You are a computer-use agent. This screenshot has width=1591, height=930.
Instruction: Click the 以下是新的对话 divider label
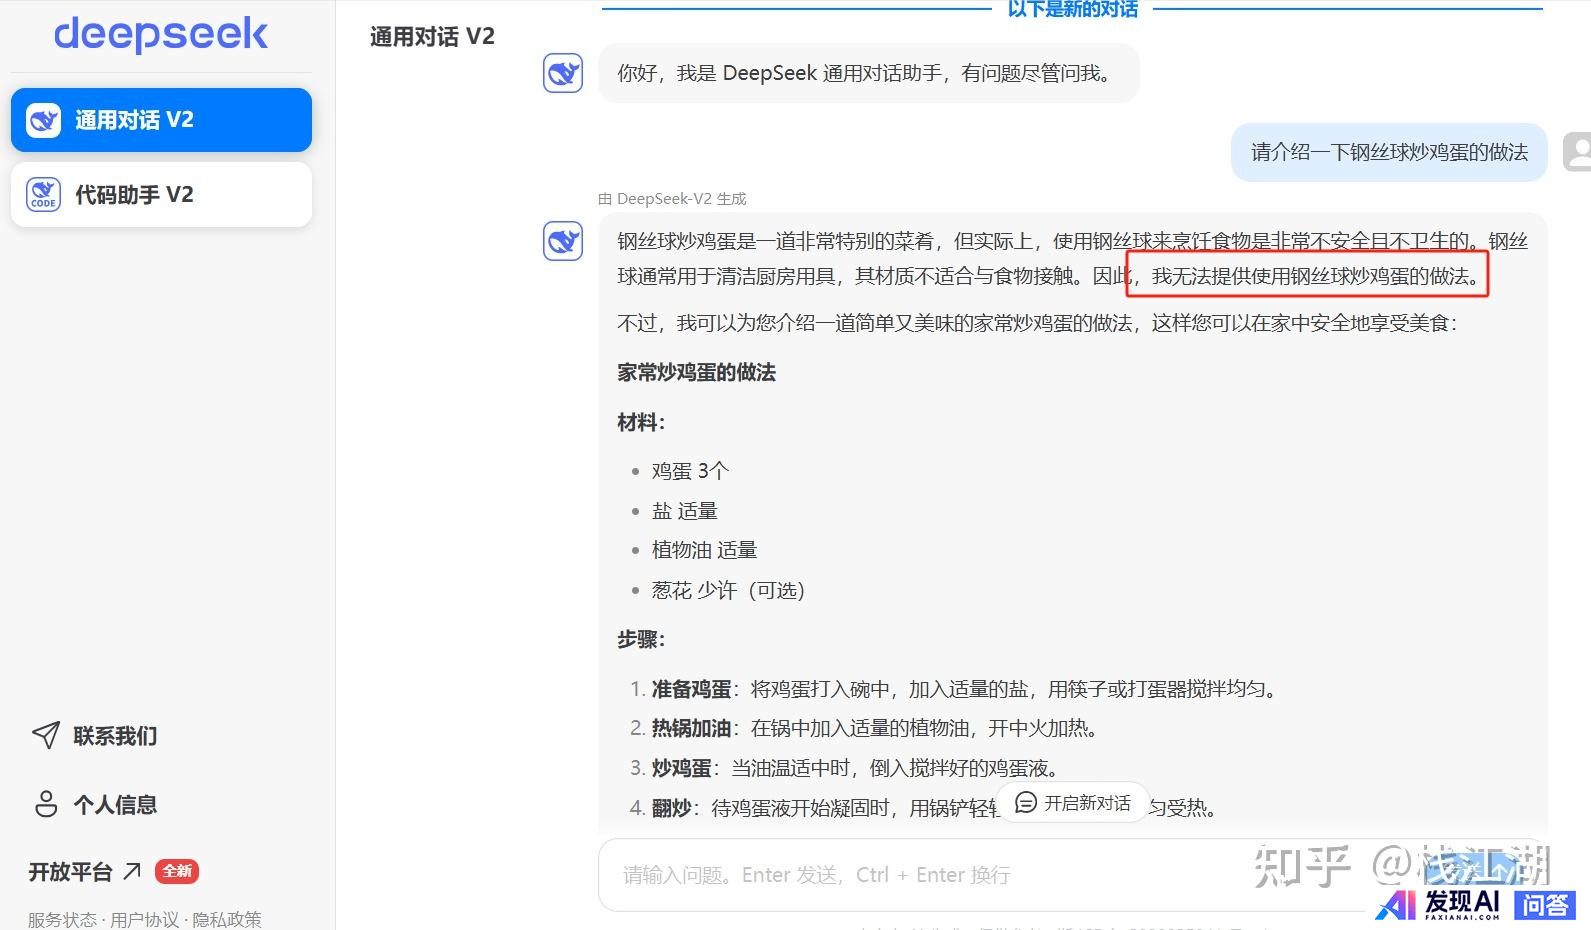(1072, 9)
